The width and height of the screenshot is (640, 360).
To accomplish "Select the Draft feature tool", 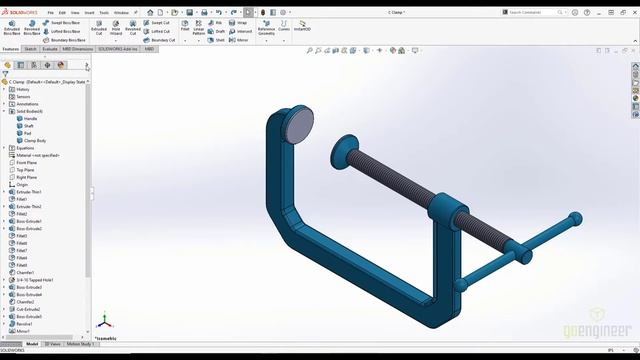I will [216, 31].
